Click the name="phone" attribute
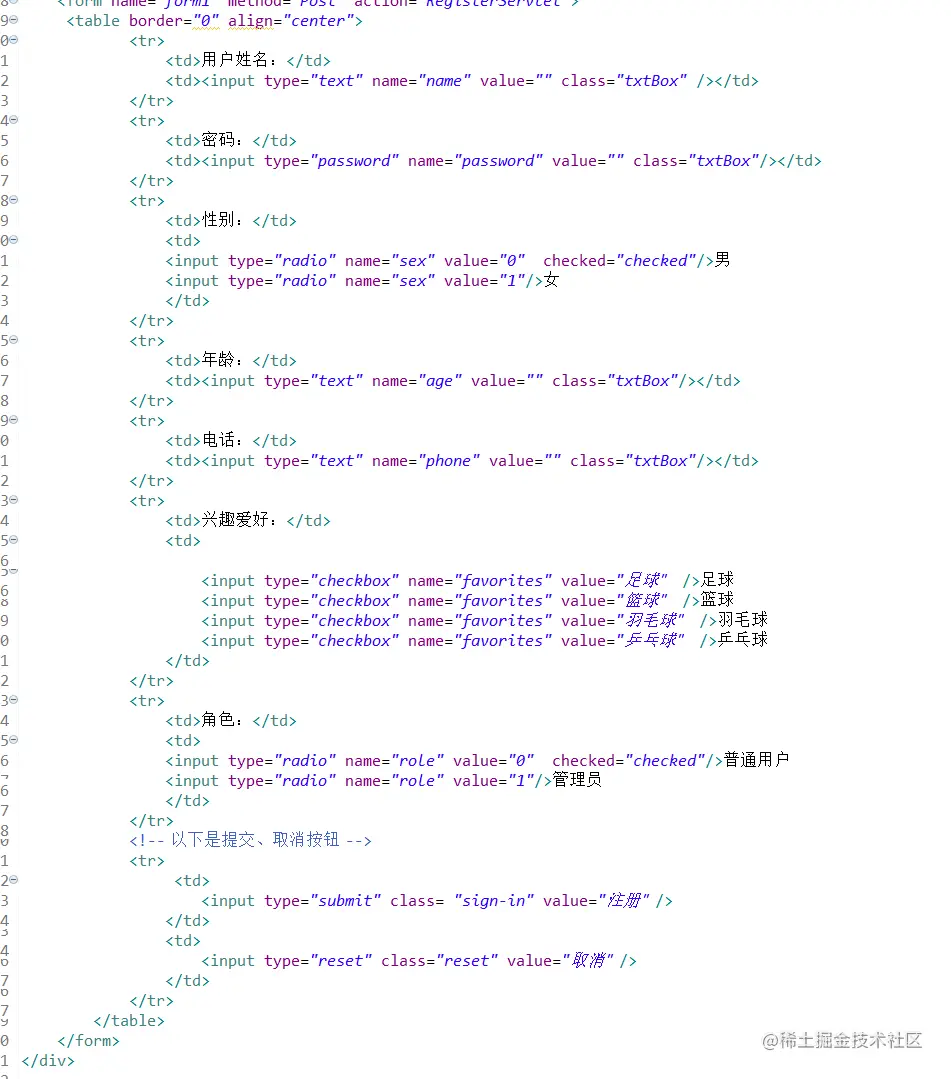The width and height of the screenshot is (951, 1079). coord(426,460)
